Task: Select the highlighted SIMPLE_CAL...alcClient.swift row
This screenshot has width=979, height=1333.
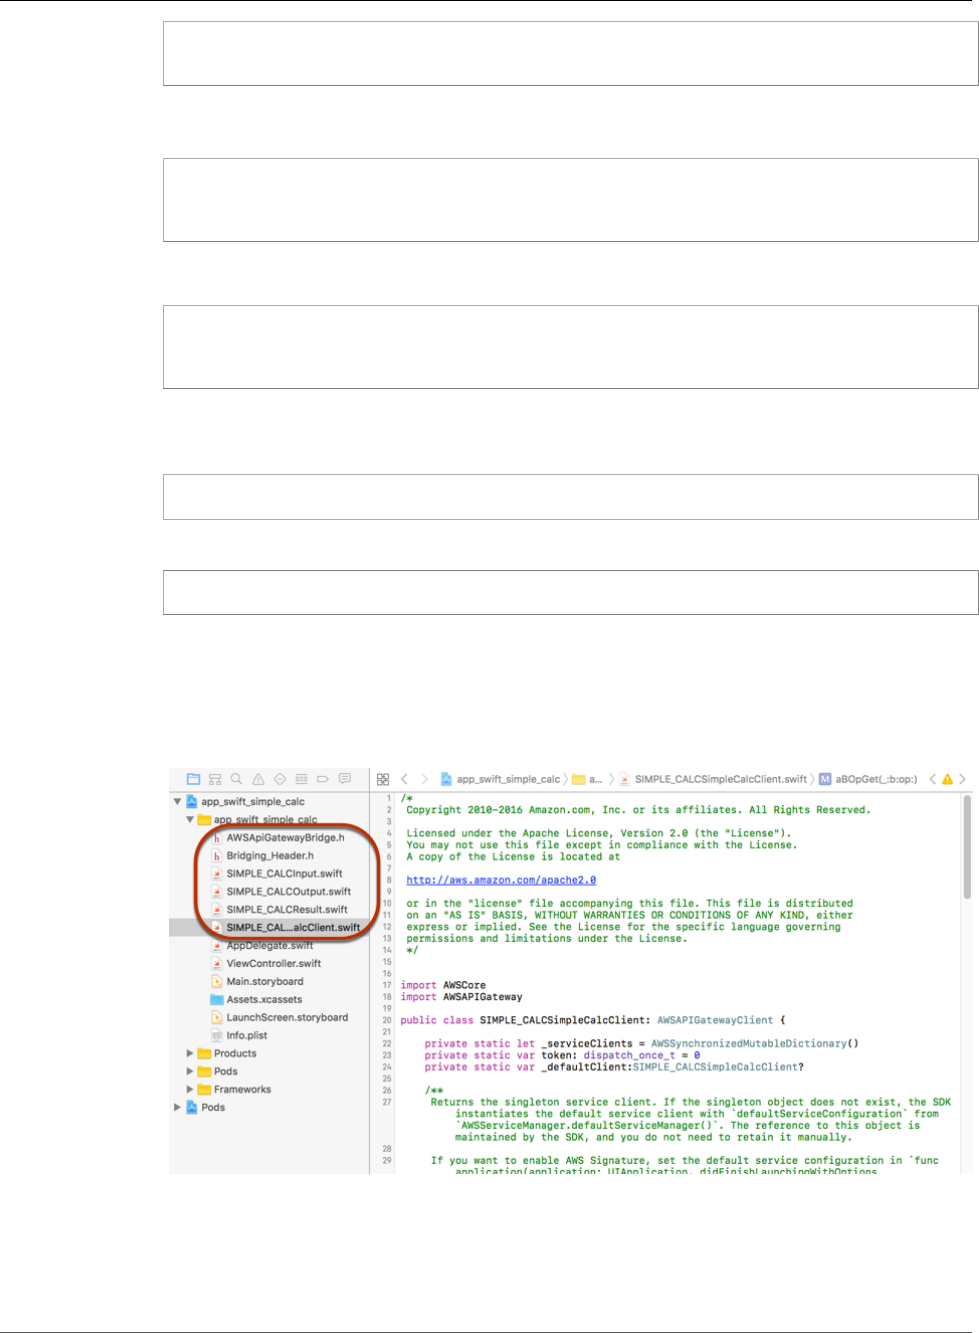Action: [270, 928]
